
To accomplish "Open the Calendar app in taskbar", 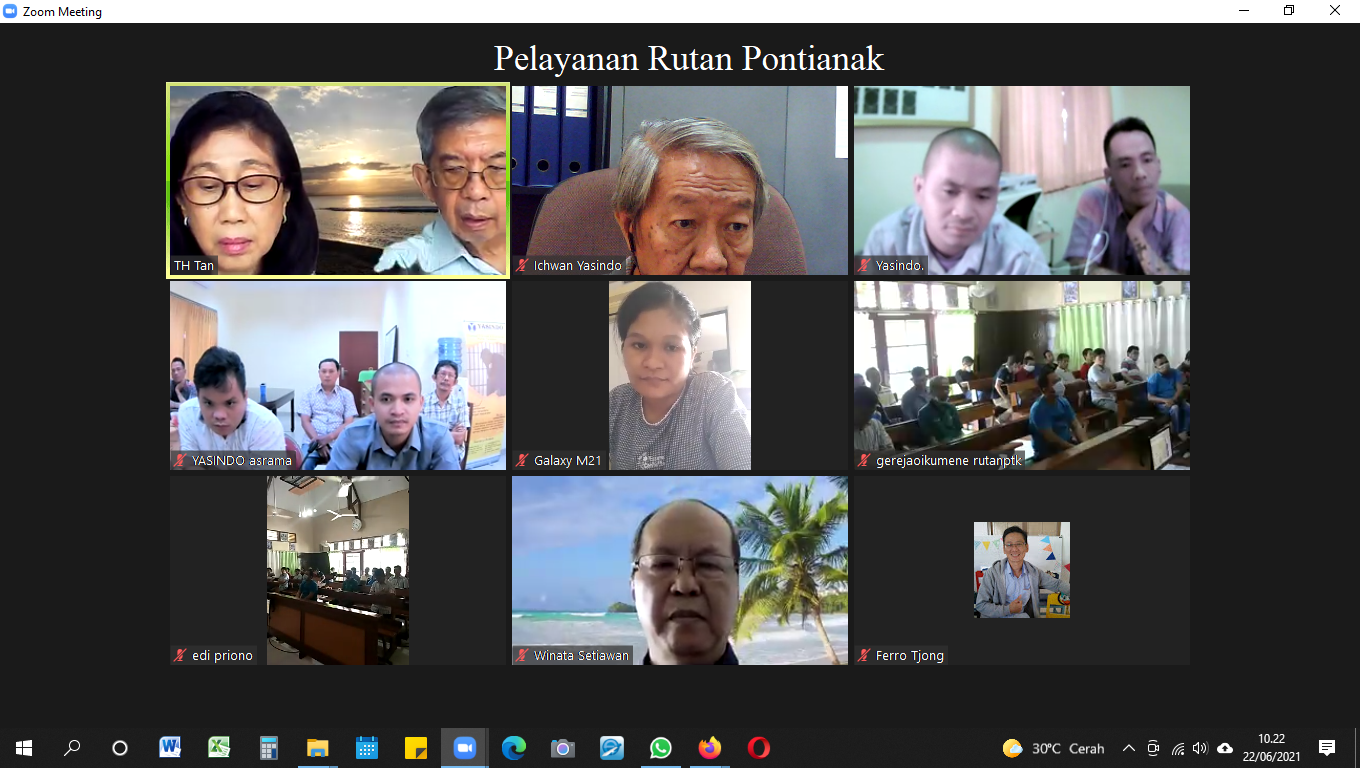I will point(366,748).
